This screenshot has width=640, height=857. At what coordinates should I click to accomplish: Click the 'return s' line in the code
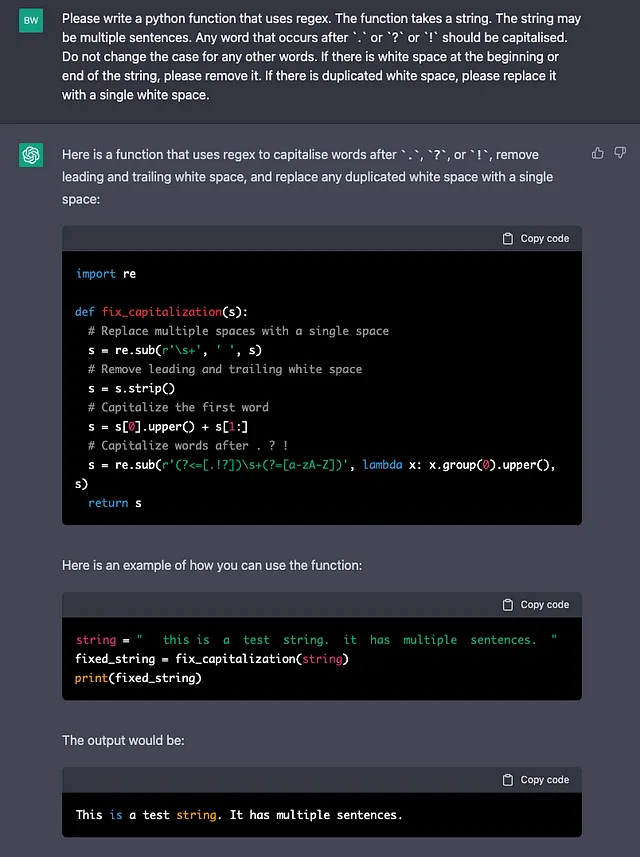click(114, 503)
